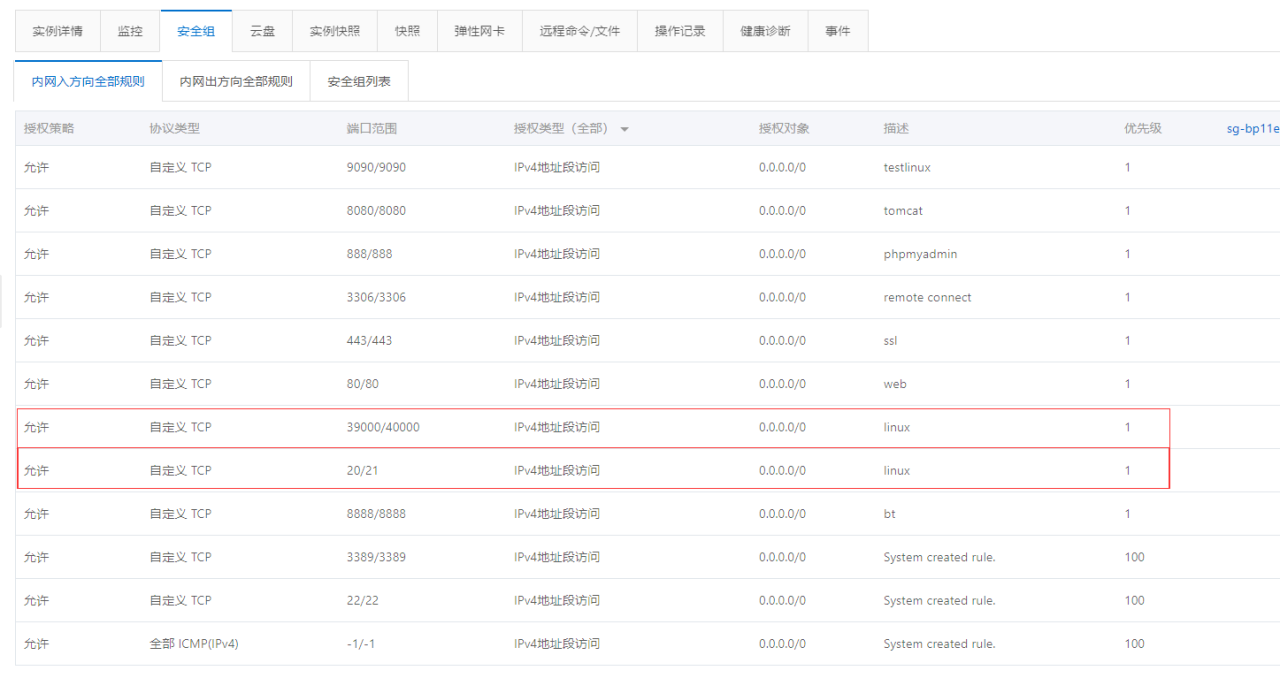Expand the 授权类型（全部）filter dropdown arrow
The width and height of the screenshot is (1280, 678).
pyautogui.click(x=624, y=129)
